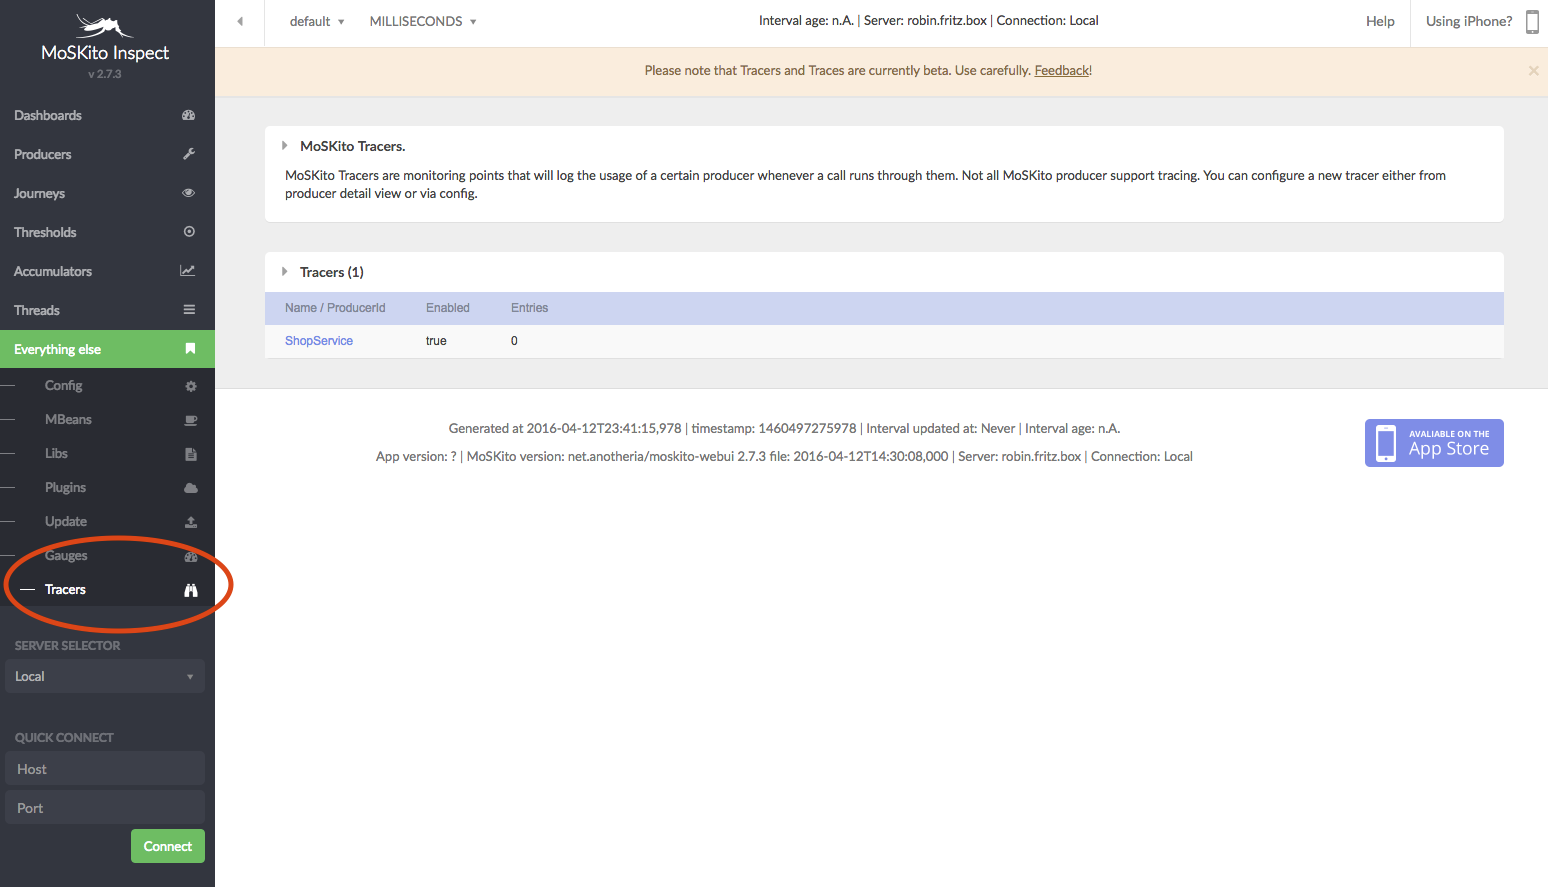The width and height of the screenshot is (1548, 887).
Task: Click the Everything else bookmark icon
Action: [190, 349]
